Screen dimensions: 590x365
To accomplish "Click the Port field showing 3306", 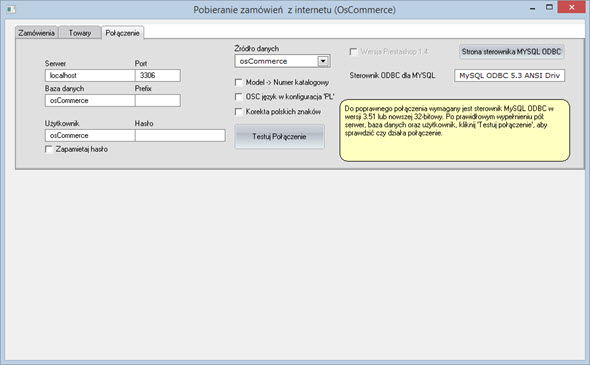I will click(x=158, y=75).
